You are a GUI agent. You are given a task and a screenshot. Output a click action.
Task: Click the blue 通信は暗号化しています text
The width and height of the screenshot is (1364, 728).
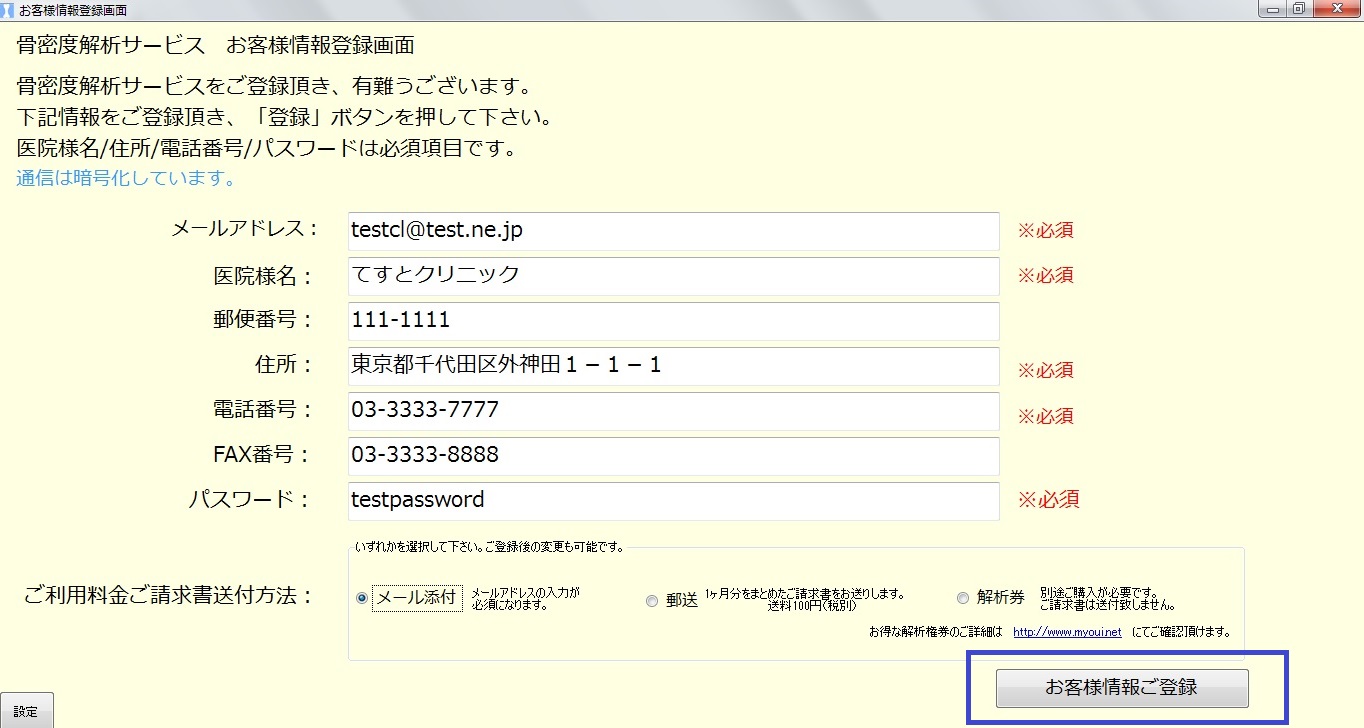126,180
